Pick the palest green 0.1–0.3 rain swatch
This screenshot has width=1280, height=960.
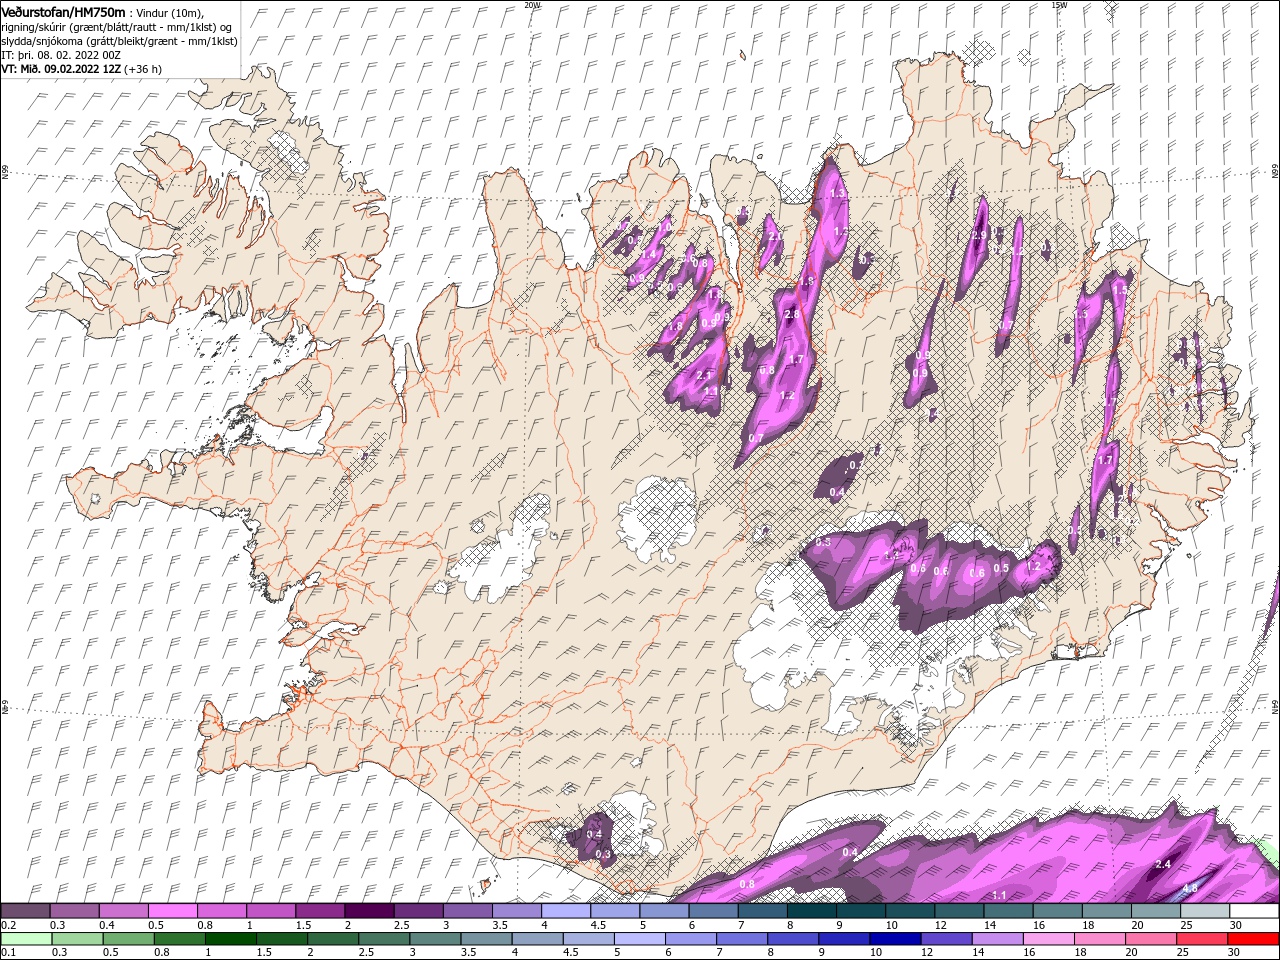click(x=25, y=939)
